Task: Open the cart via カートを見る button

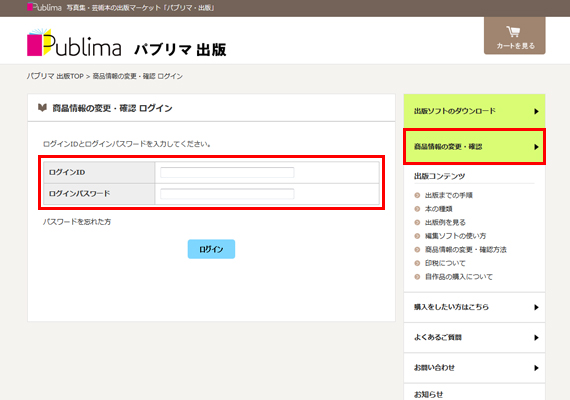Action: (514, 36)
